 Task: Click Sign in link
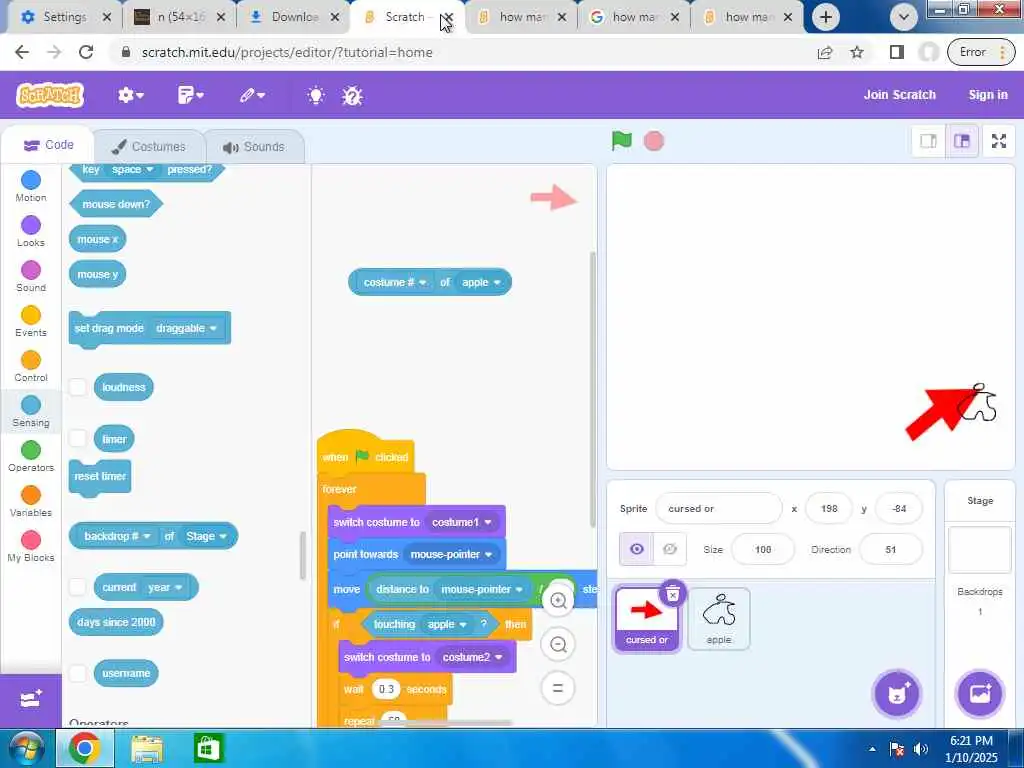tap(988, 95)
